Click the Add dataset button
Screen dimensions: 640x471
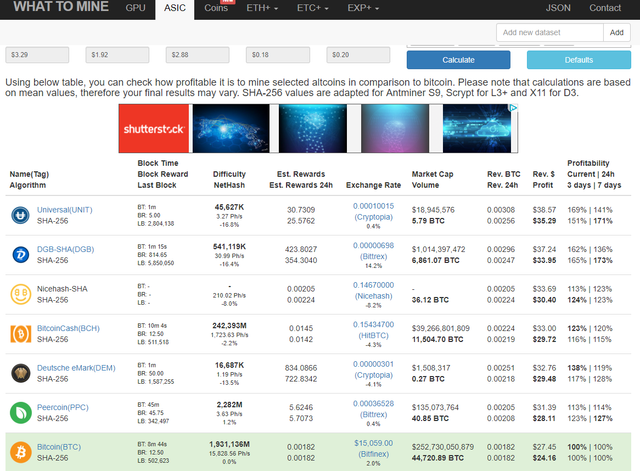tap(617, 33)
